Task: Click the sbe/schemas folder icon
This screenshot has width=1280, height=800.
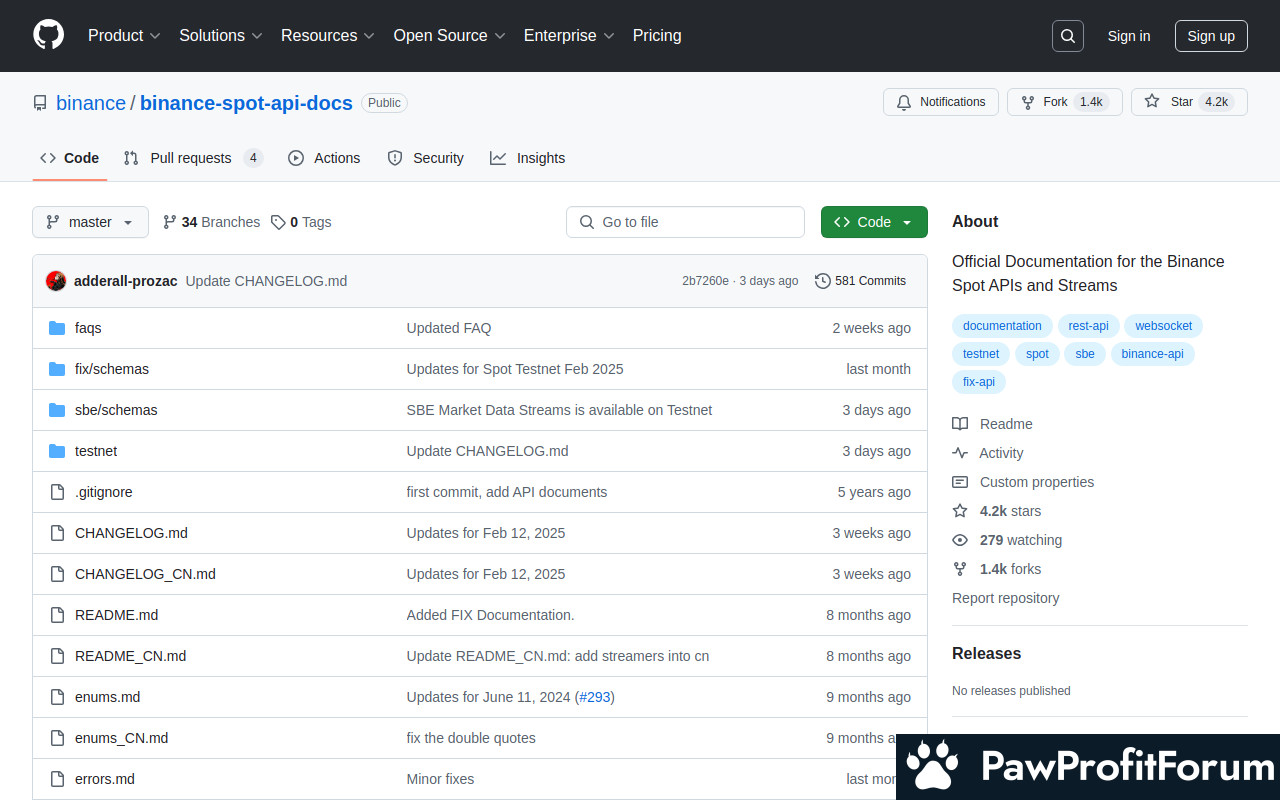Action: click(x=57, y=410)
